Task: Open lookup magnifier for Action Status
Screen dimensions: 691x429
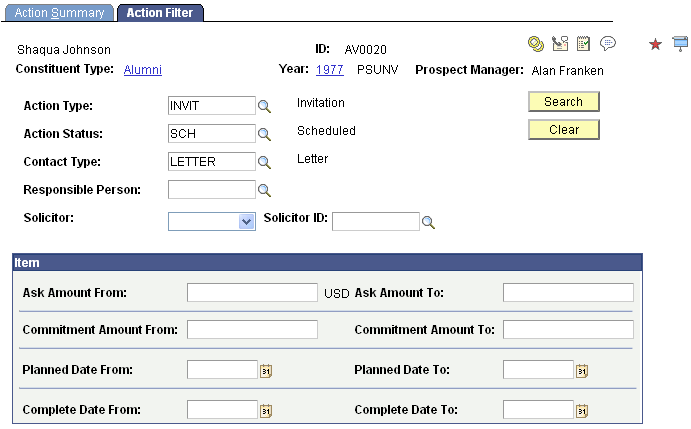Action: click(264, 134)
